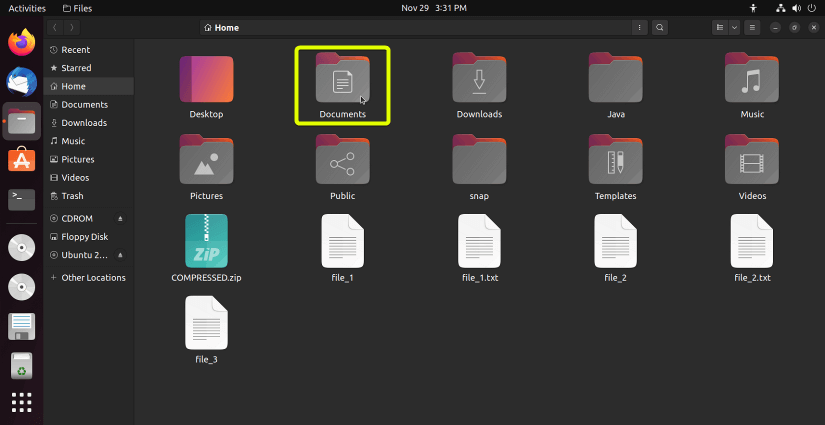The width and height of the screenshot is (825, 425).
Task: Open the Templates folder
Action: 616,159
